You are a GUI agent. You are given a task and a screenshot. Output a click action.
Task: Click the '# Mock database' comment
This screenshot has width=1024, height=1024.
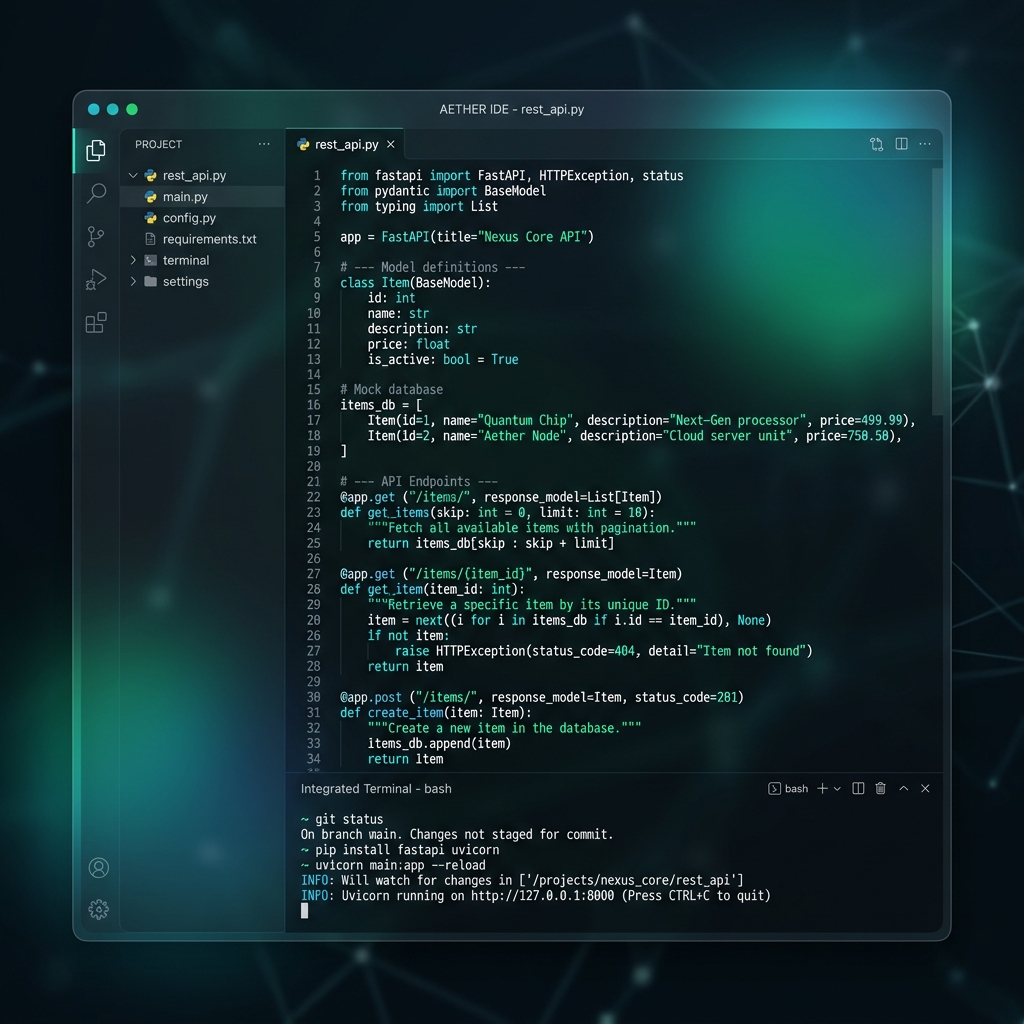(x=391, y=389)
